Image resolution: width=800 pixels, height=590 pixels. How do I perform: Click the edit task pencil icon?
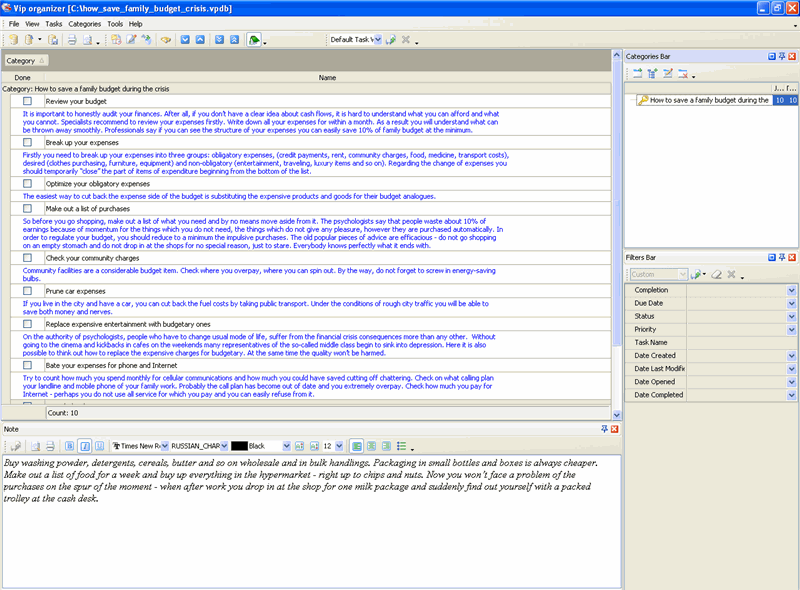tap(131, 40)
